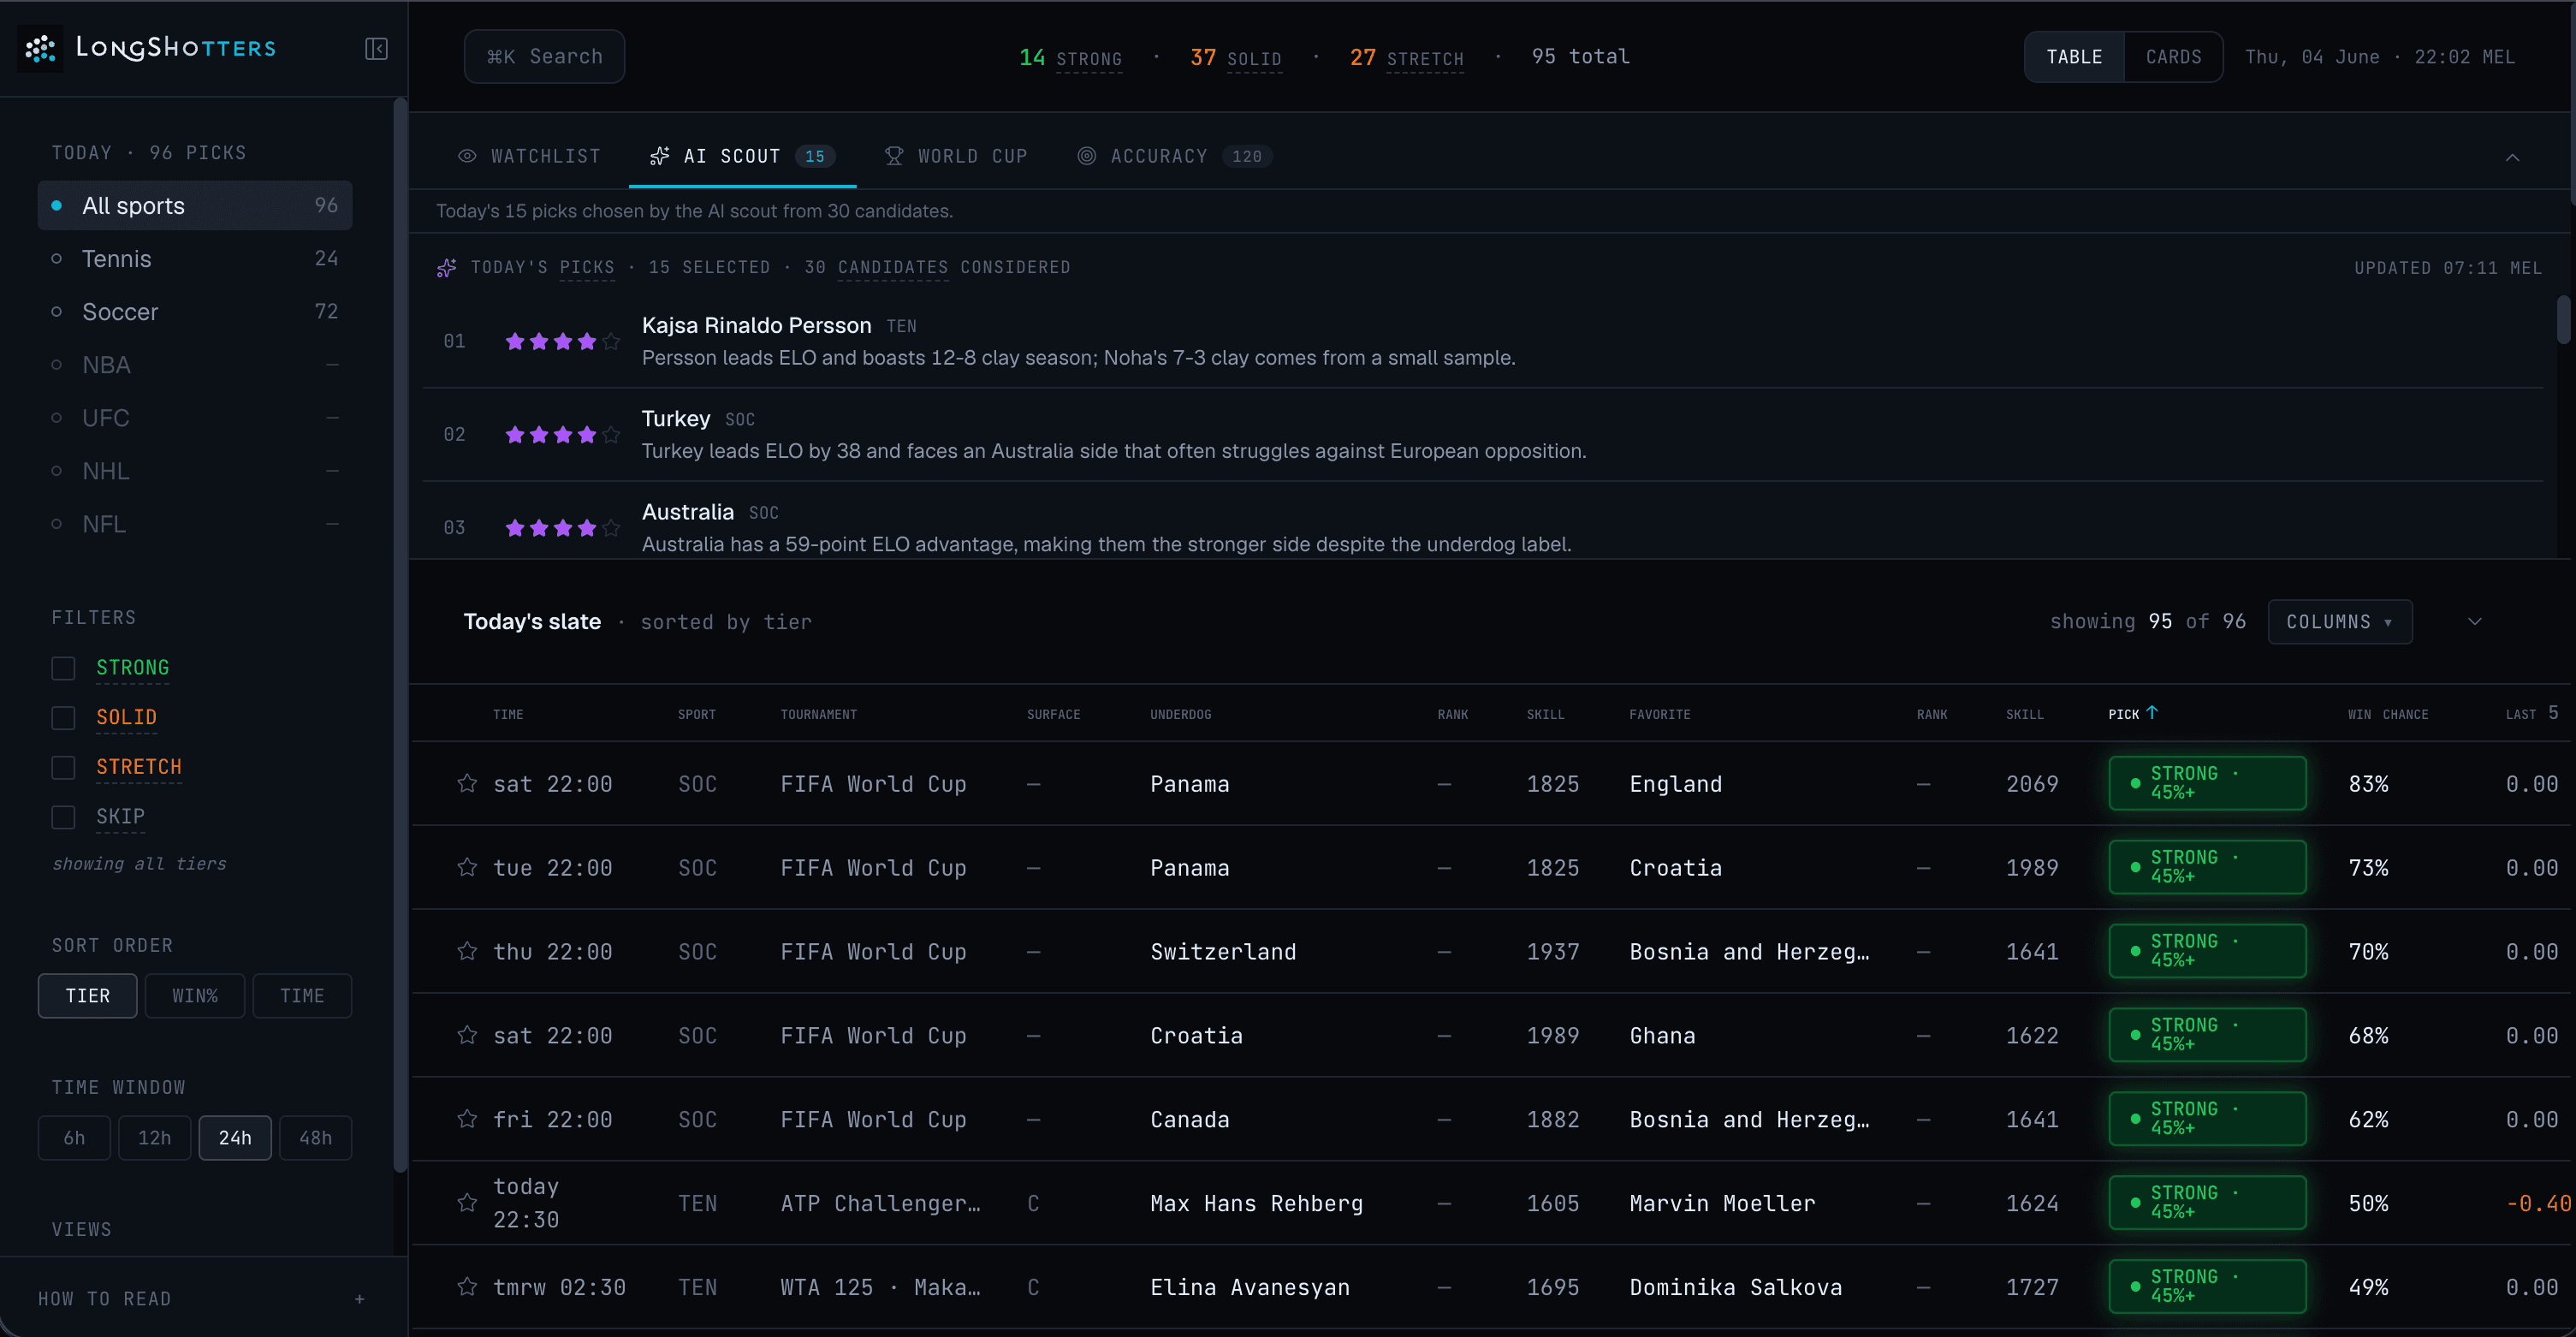Click the sidebar vertical scrollbar
Image resolution: width=2576 pixels, height=1337 pixels.
(x=400, y=635)
